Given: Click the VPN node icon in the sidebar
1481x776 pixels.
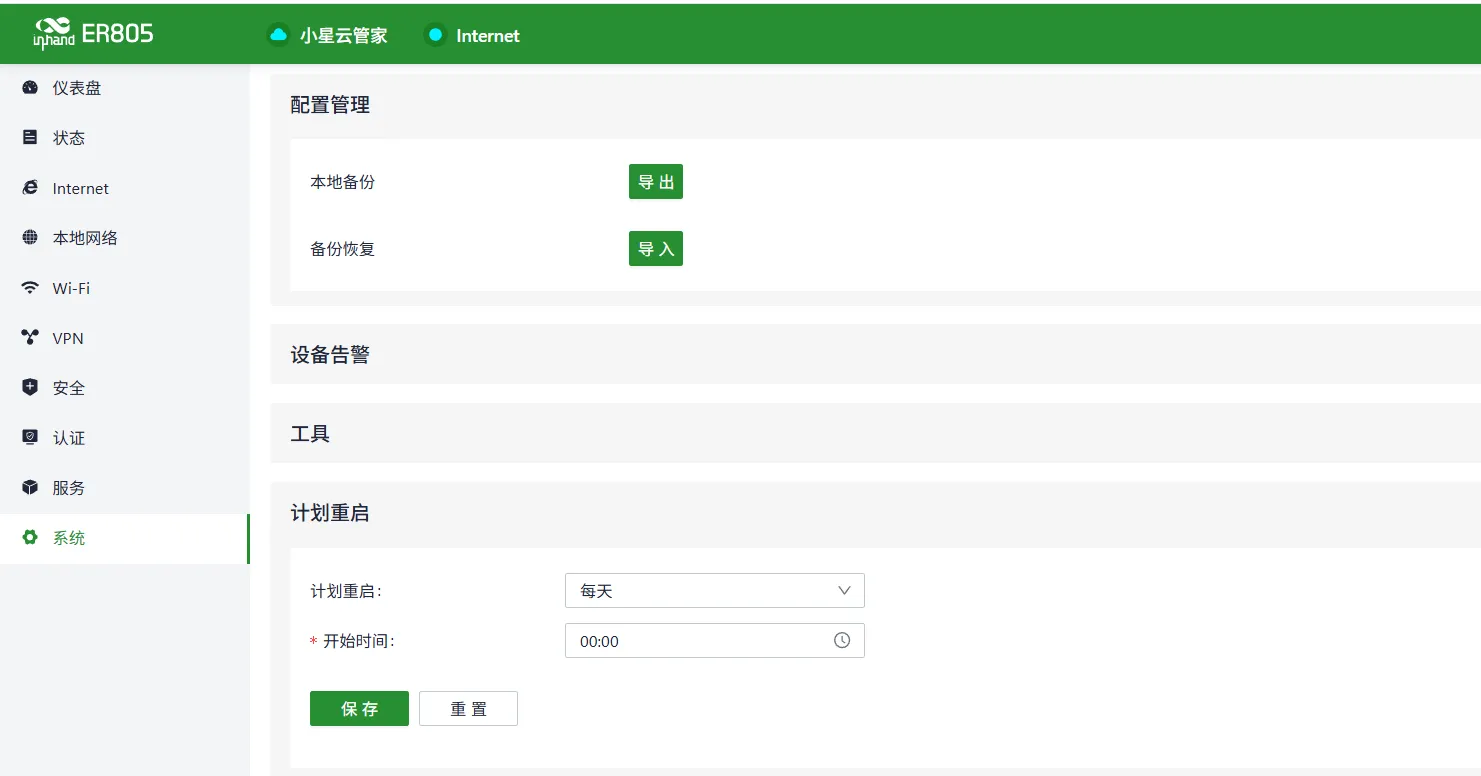Looking at the screenshot, I should coord(30,338).
